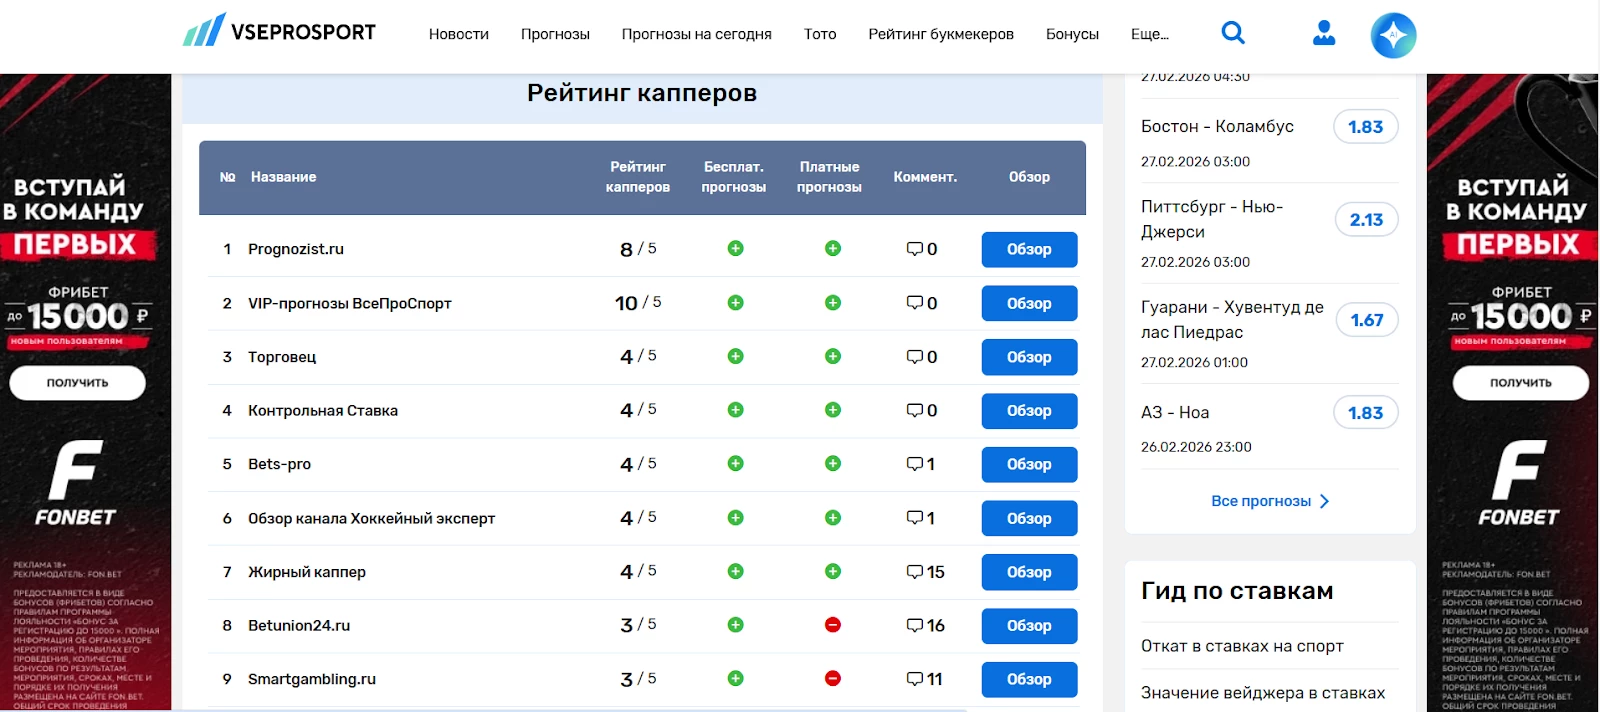Open Обзор button for Prognozist.ru
Screen dimensions: 1600x712
pyautogui.click(x=1029, y=249)
